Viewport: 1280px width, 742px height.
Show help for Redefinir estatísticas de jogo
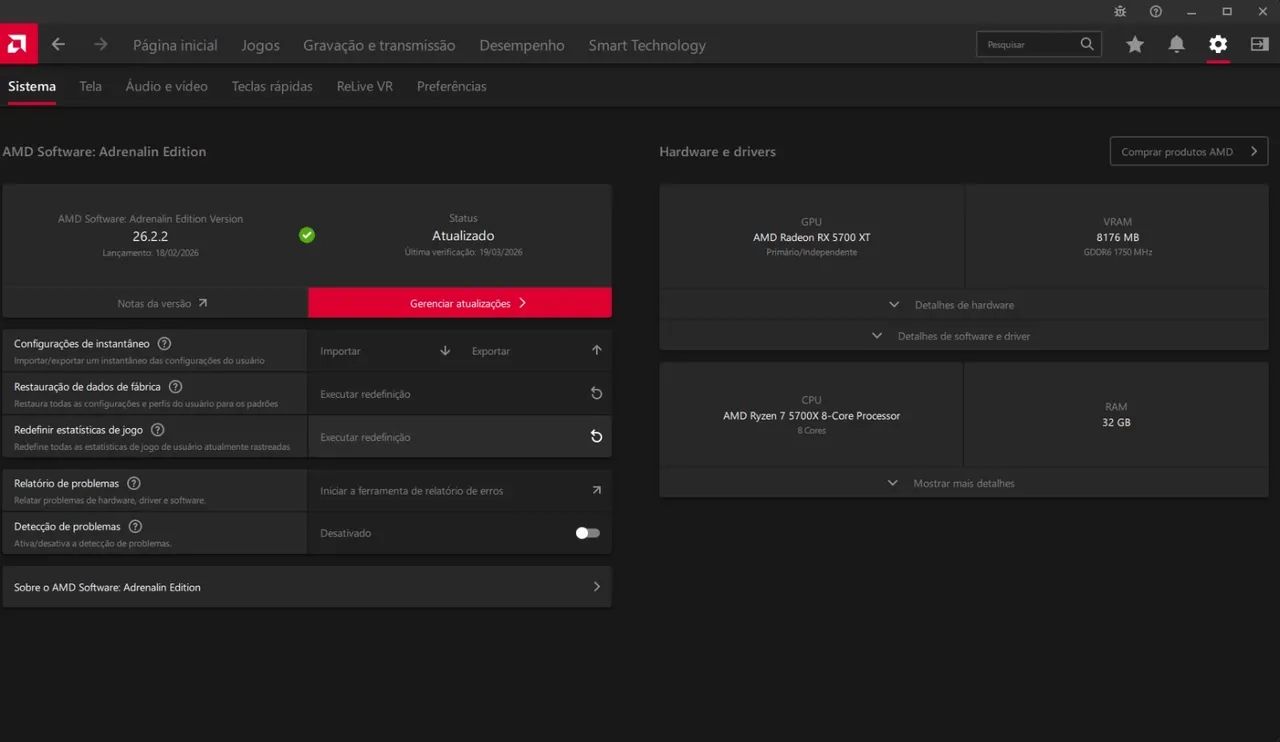(x=157, y=430)
